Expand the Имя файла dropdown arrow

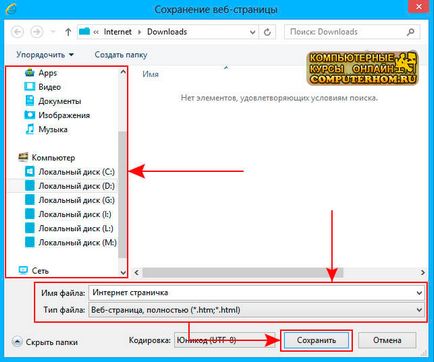pos(419,293)
